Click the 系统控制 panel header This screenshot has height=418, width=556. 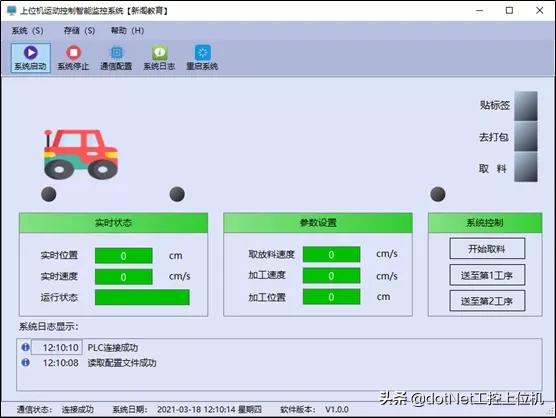485,223
